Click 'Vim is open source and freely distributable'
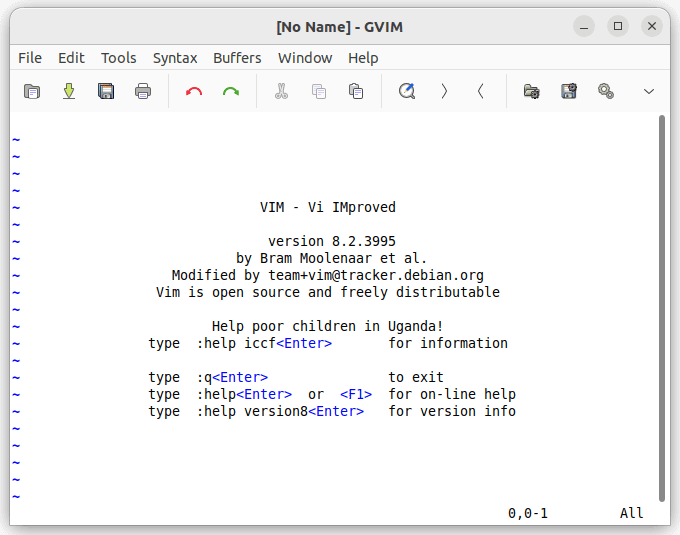The image size is (680, 535). (328, 292)
